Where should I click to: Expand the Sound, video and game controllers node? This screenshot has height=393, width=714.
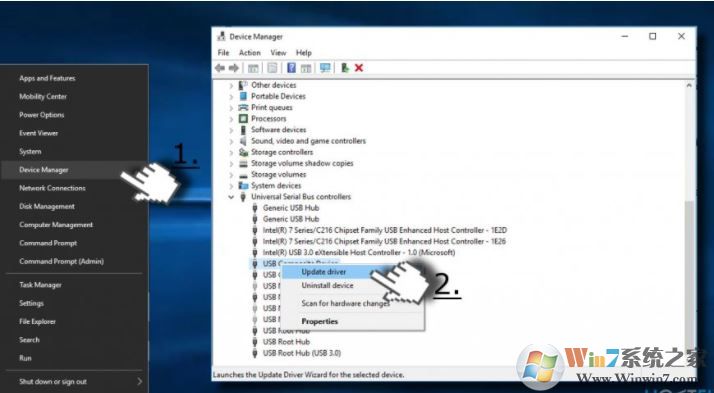coord(231,141)
